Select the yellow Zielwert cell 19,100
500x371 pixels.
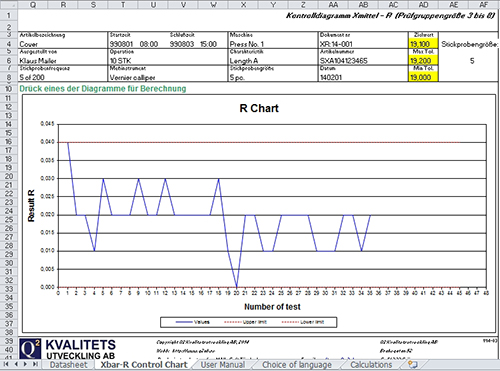click(x=423, y=44)
